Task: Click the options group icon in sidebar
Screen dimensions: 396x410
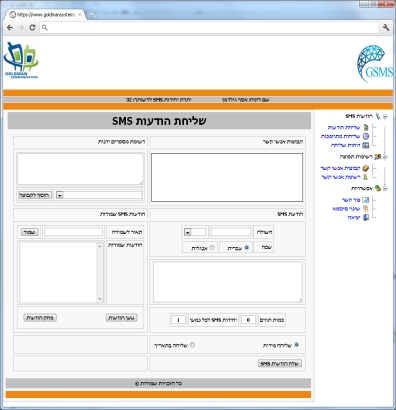Action: tap(377, 188)
